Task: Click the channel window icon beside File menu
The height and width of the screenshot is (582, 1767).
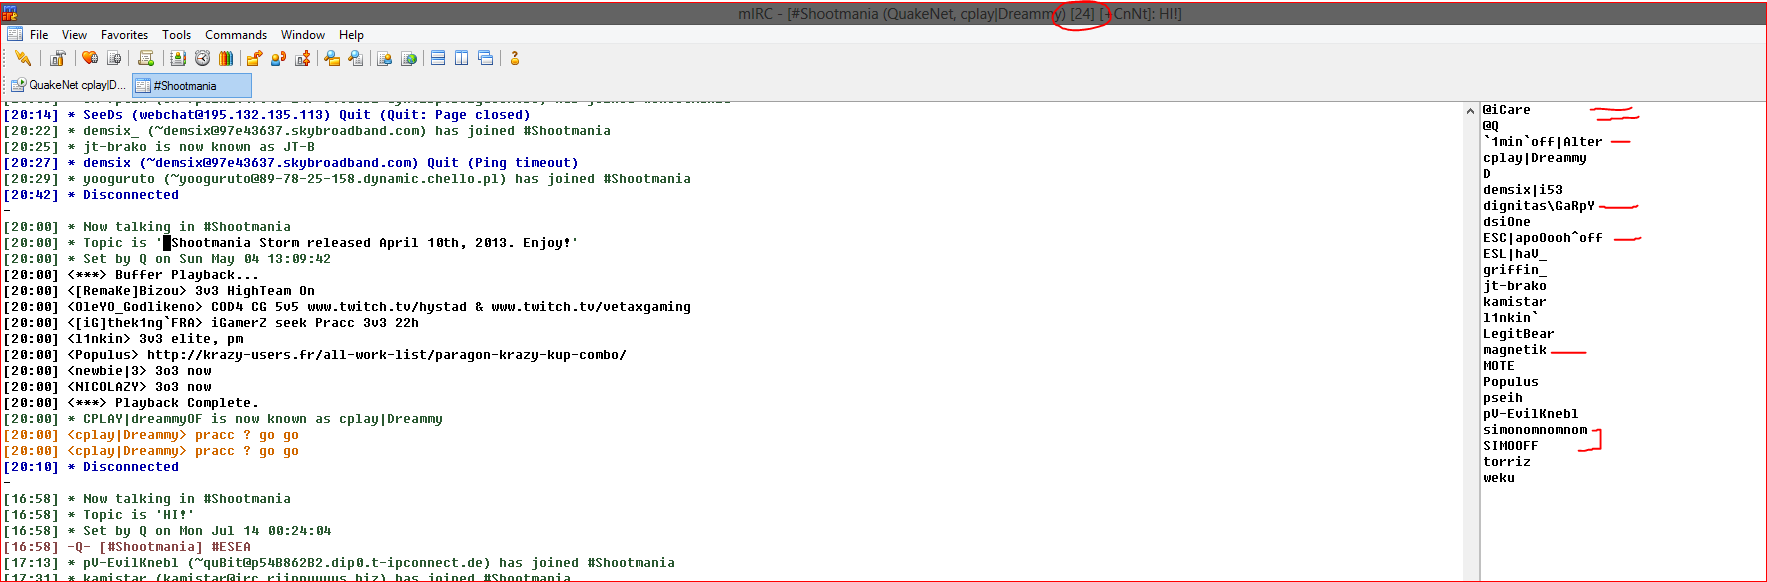Action: coord(14,34)
